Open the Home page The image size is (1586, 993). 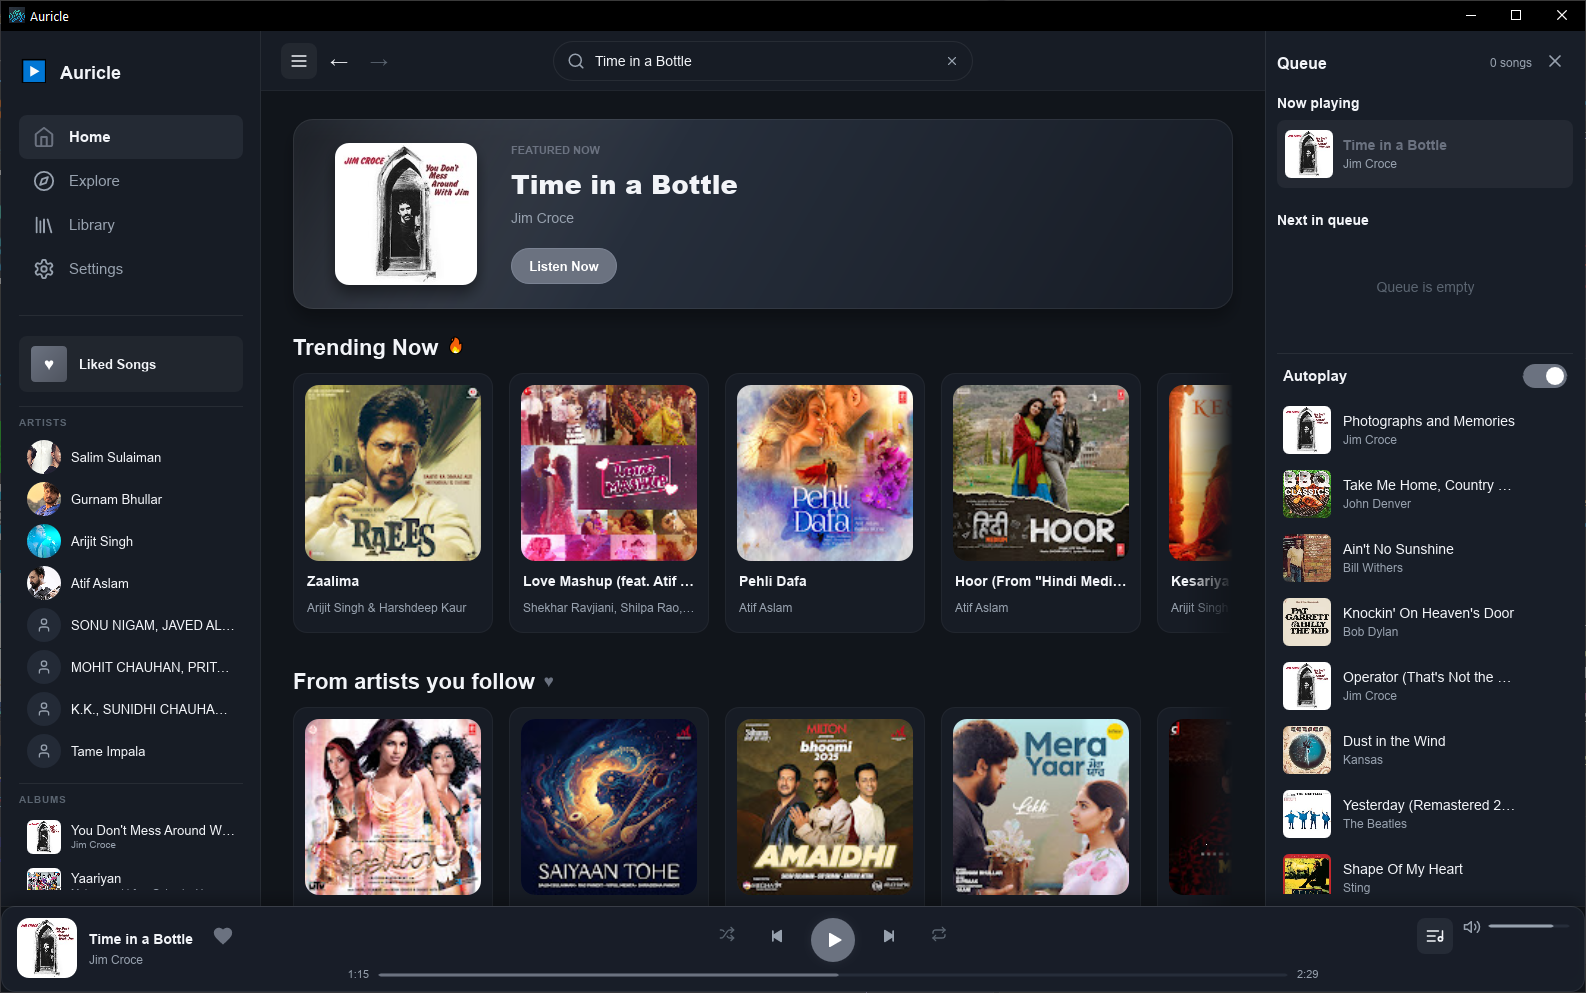coord(131,137)
